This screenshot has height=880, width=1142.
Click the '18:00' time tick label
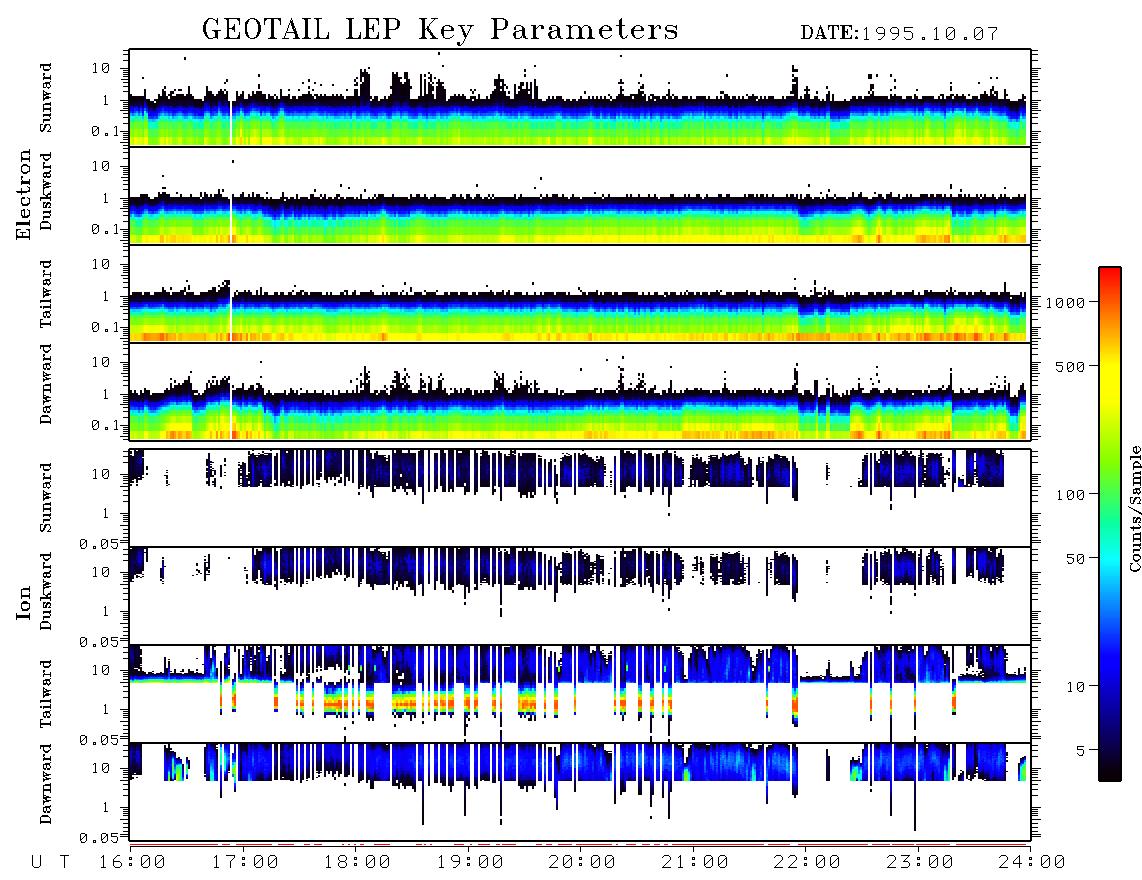tap(357, 863)
